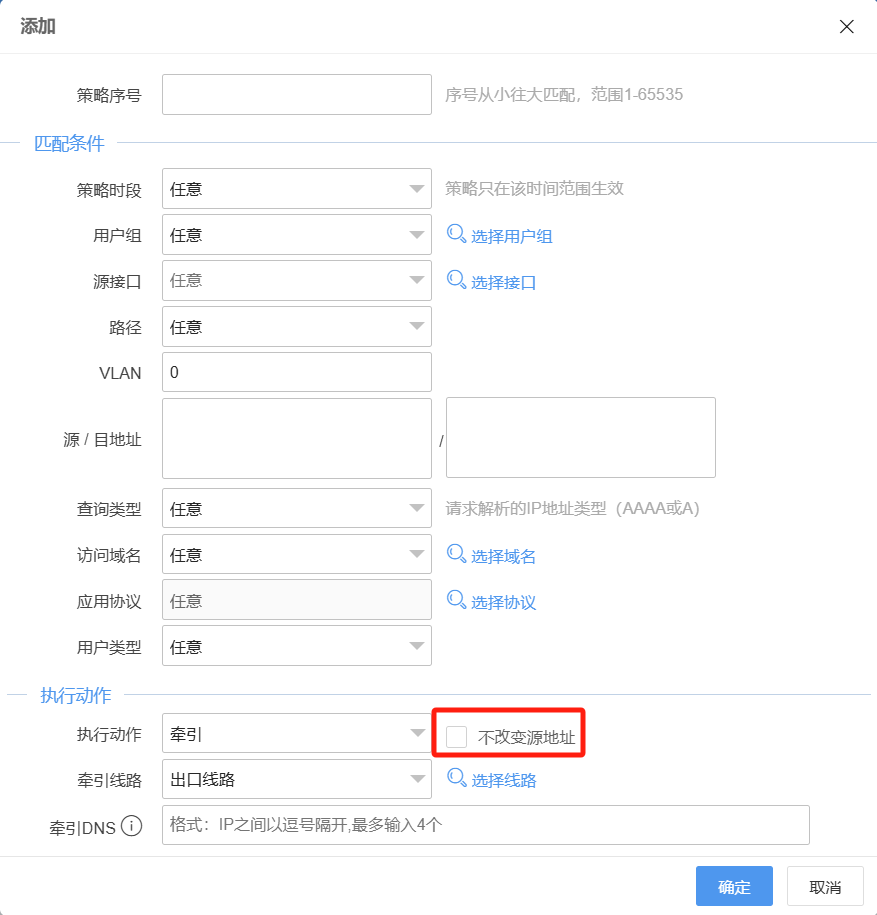Click the 牵引DNS input field
This screenshot has height=915, width=877.
pos(484,824)
